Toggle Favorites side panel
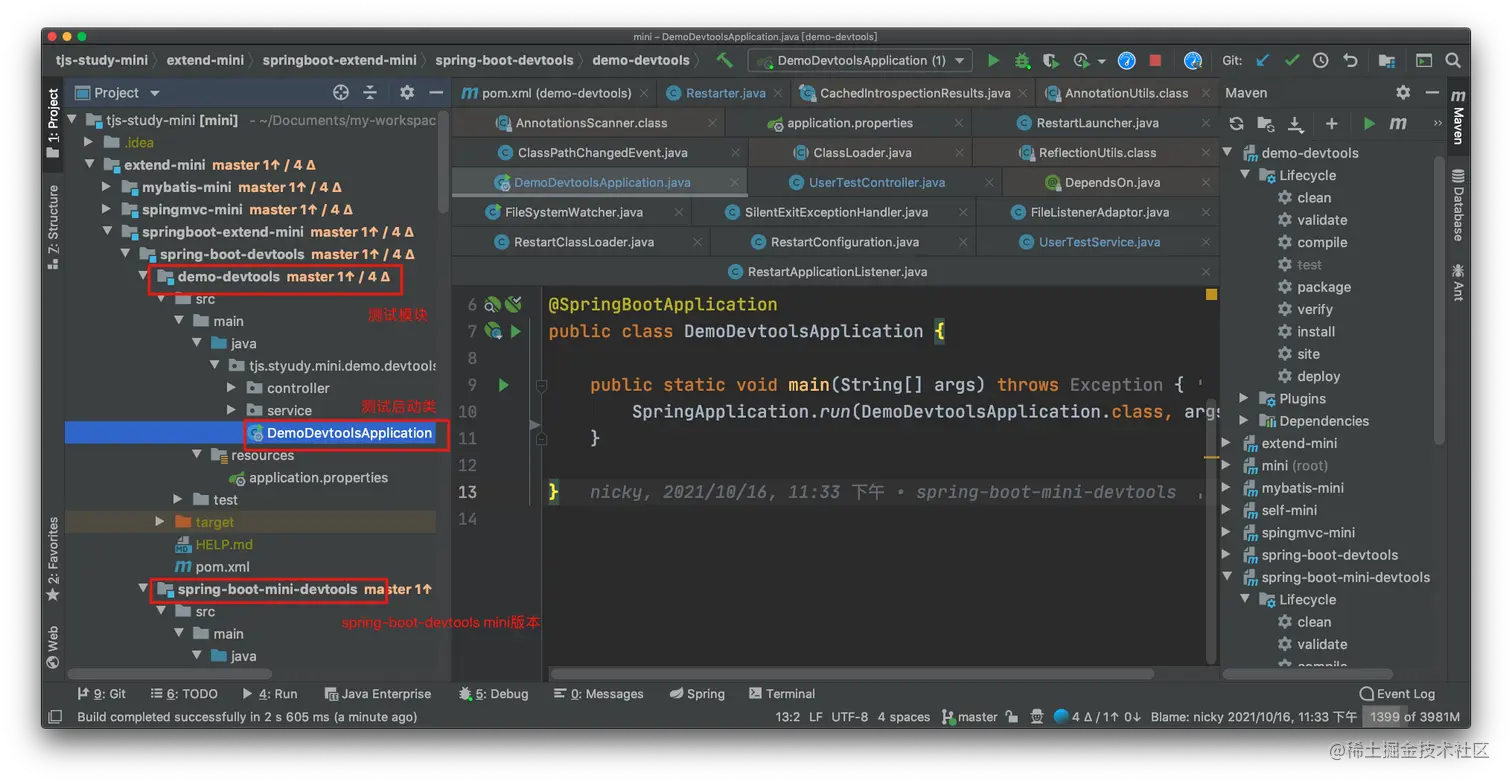The height and width of the screenshot is (783, 1512). pos(53,559)
